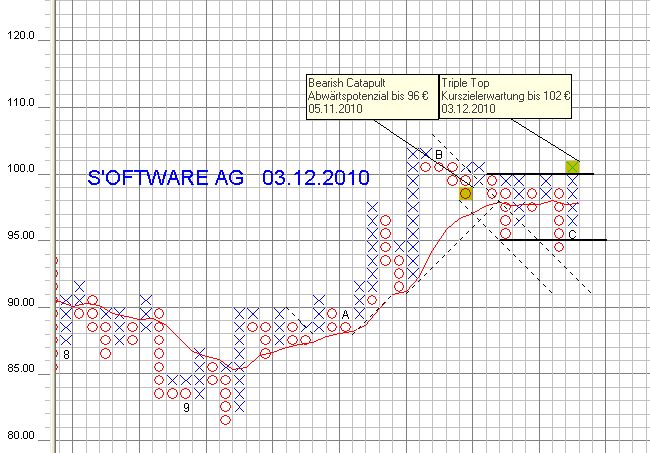Click the month marker 8
The width and height of the screenshot is (650, 453).
tap(66, 355)
